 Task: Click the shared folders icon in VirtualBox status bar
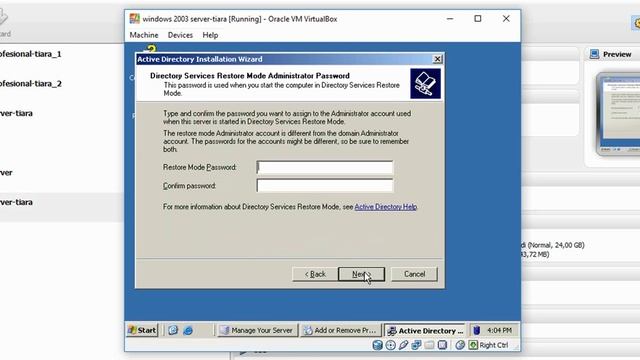[x=429, y=345]
